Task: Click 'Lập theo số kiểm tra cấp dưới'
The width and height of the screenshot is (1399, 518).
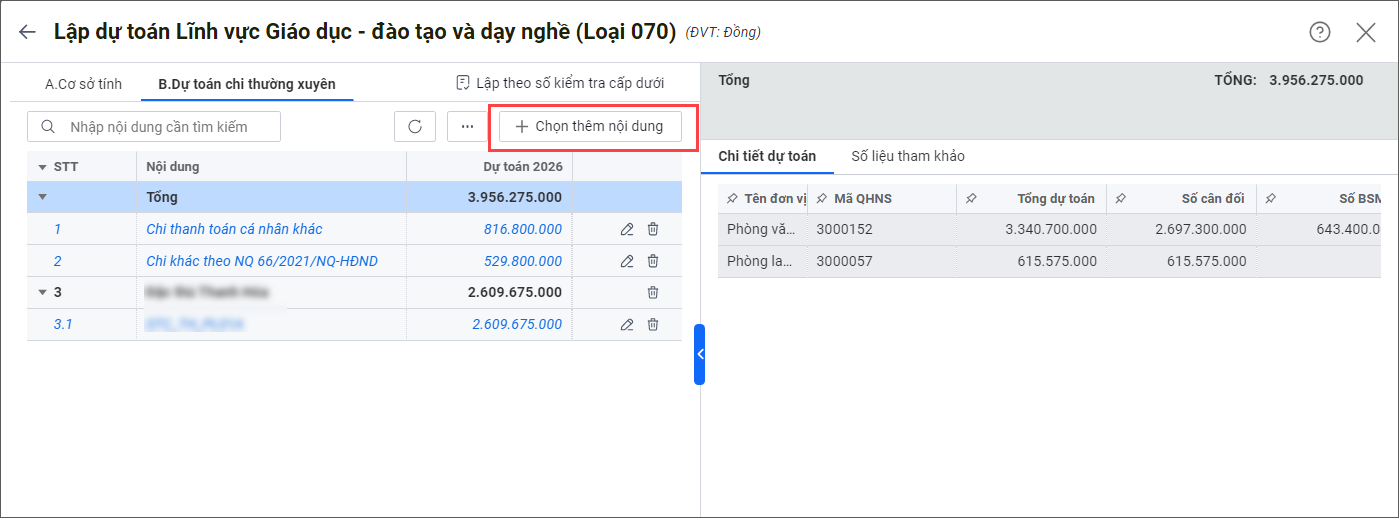Action: (560, 83)
